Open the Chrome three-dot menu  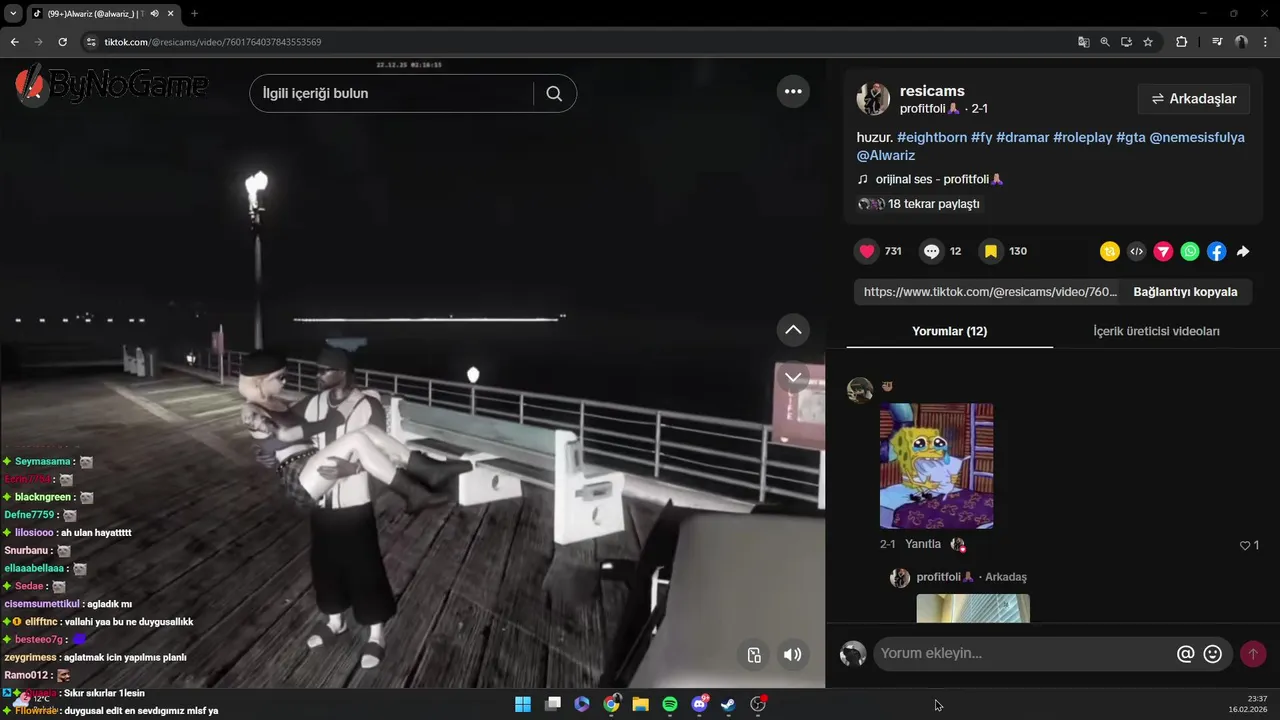pyautogui.click(x=1266, y=42)
